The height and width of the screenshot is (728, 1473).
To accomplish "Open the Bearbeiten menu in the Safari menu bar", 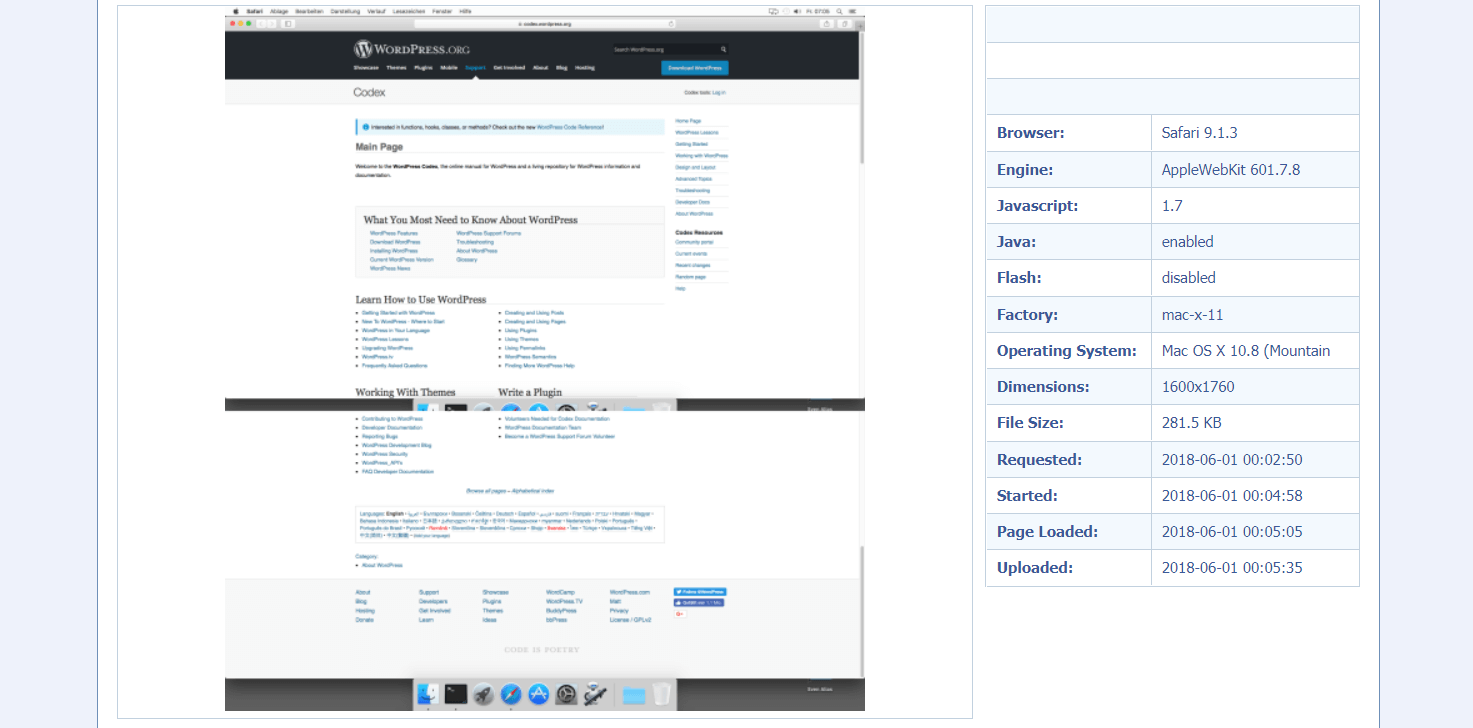I will tap(310, 11).
